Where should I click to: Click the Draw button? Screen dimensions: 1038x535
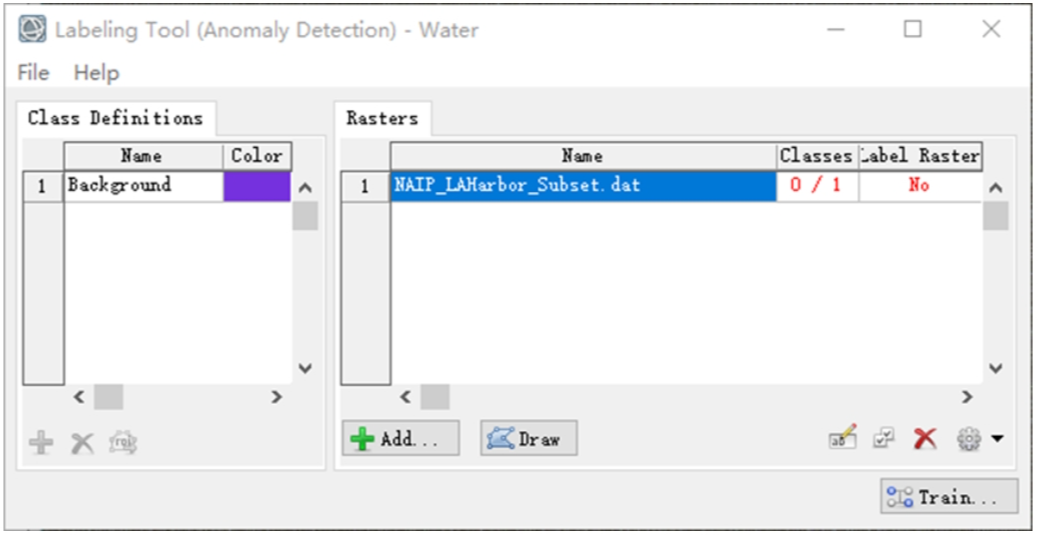tap(529, 438)
